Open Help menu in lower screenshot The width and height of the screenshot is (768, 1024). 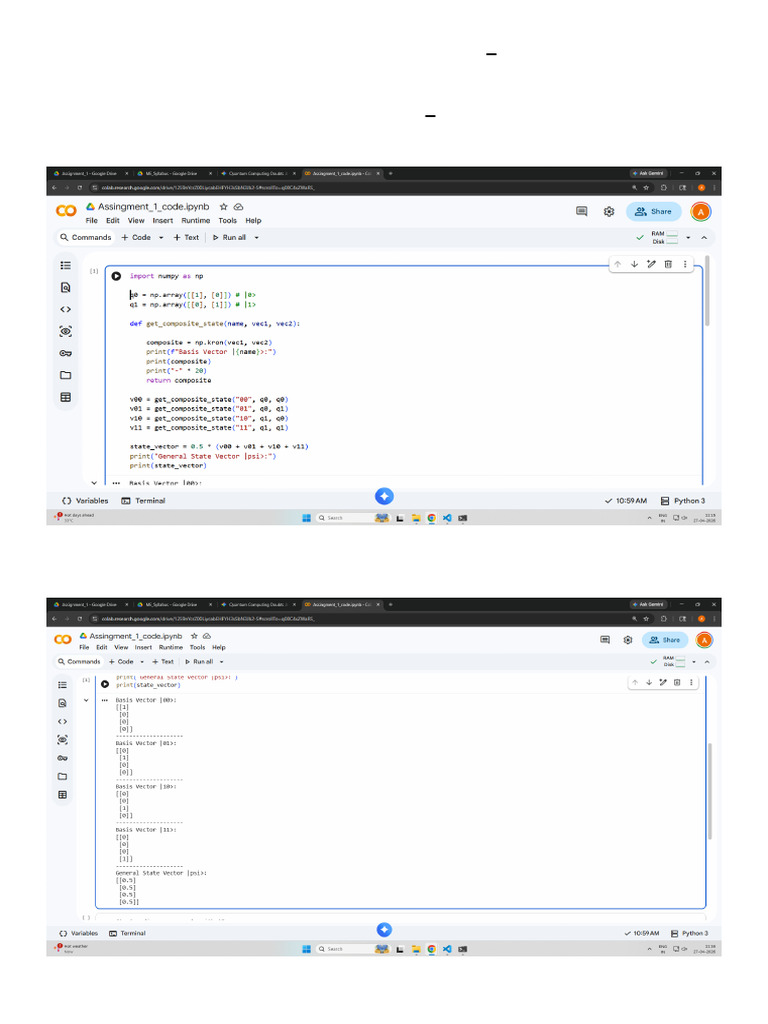tap(219, 647)
